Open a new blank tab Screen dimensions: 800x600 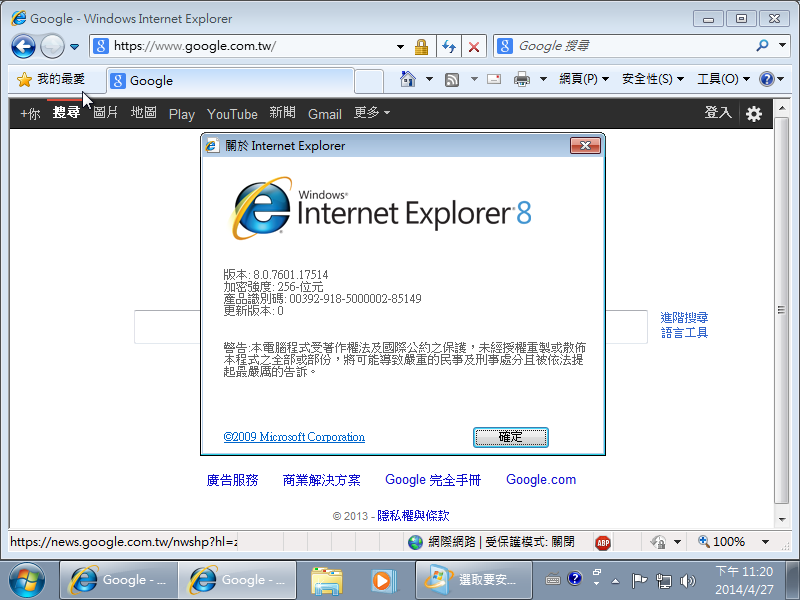tap(369, 81)
